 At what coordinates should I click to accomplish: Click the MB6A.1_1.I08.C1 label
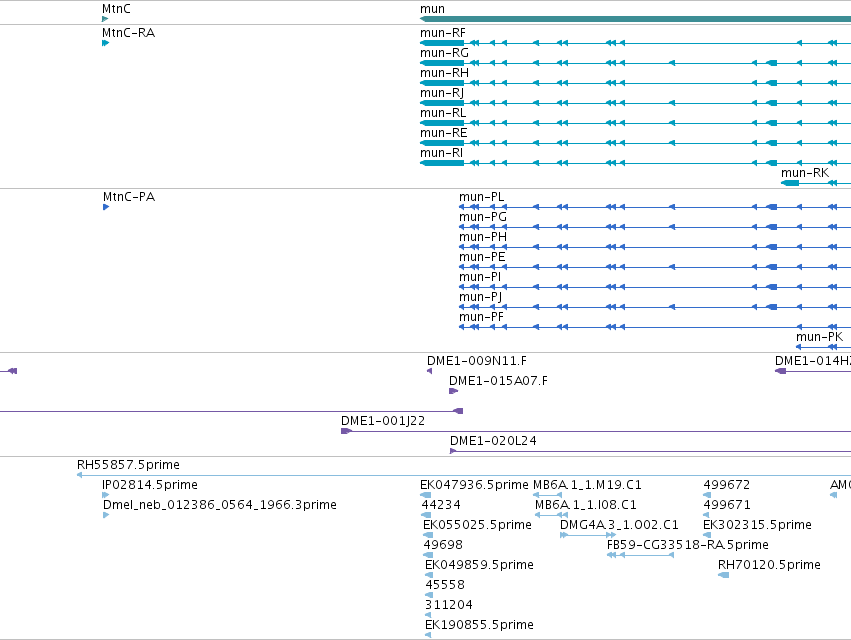point(586,505)
